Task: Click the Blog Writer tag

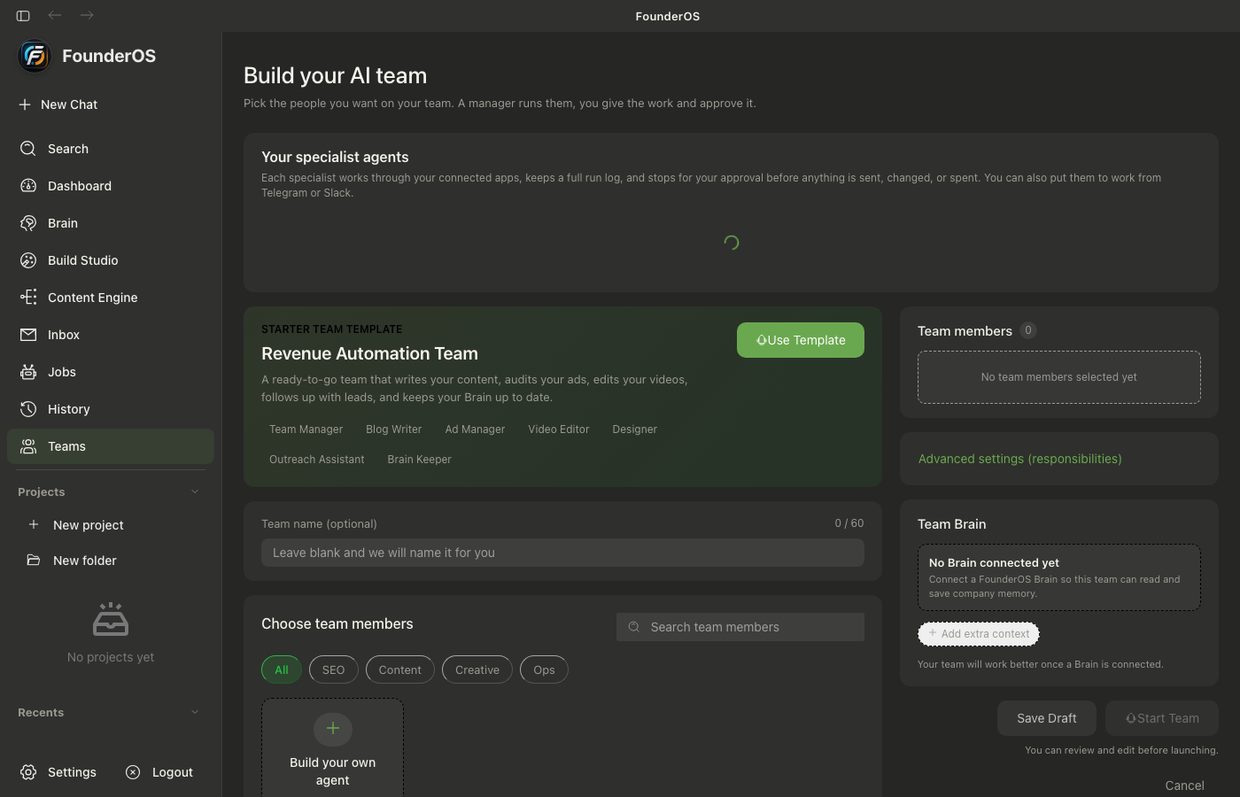Action: (x=394, y=429)
